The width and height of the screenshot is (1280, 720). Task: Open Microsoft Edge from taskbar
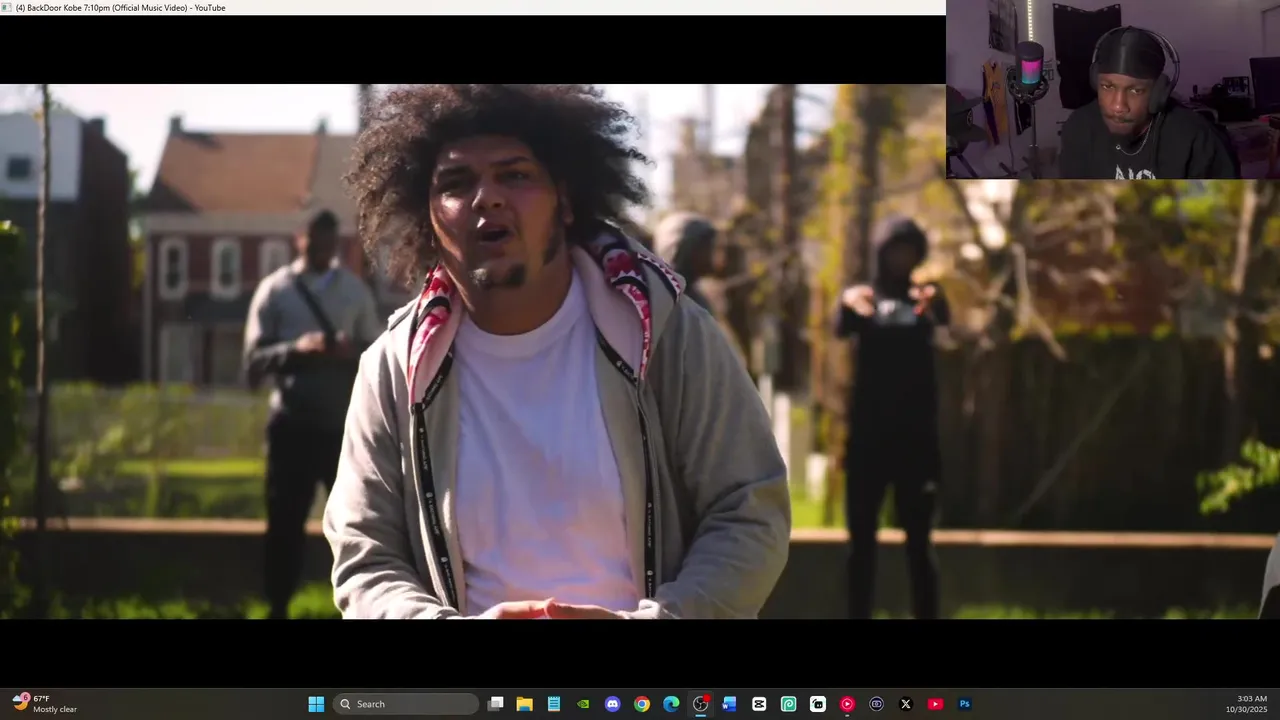(x=671, y=704)
